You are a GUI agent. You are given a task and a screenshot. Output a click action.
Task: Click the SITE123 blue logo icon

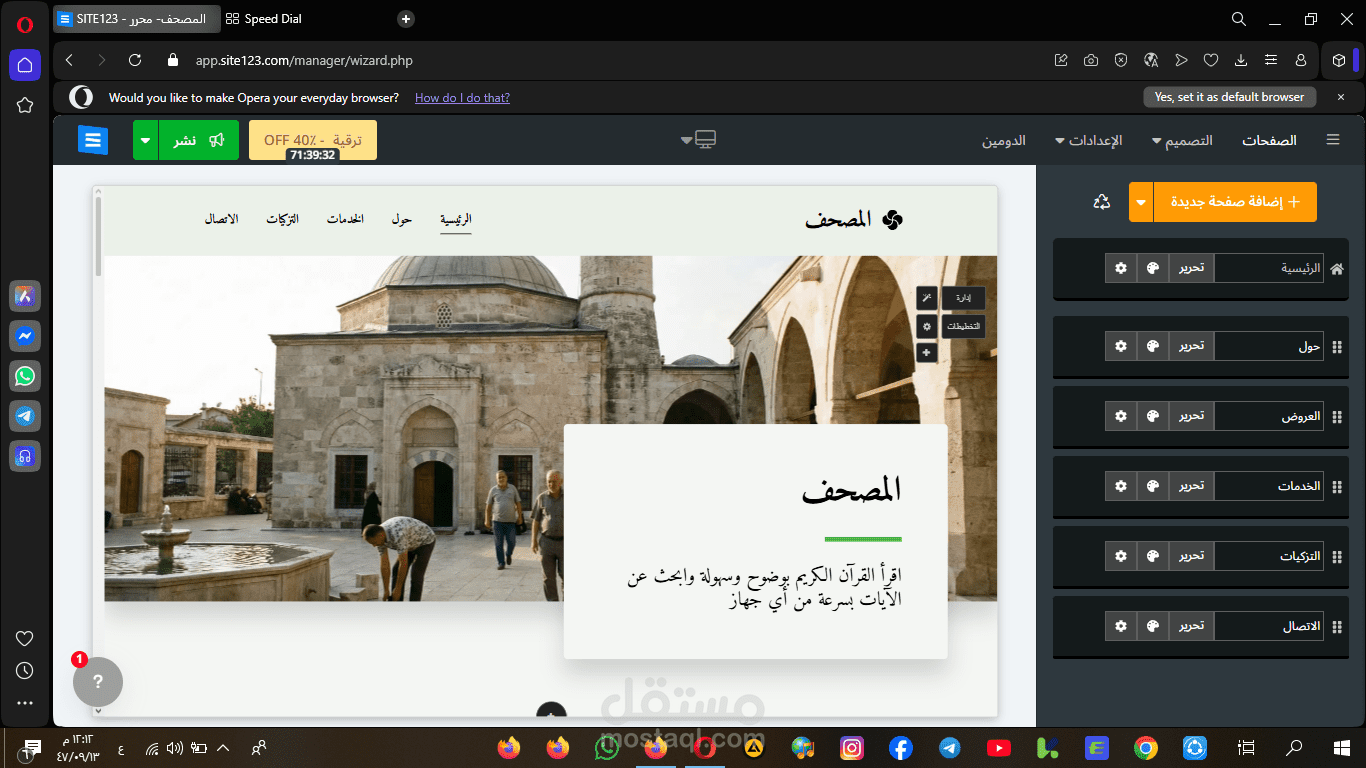(93, 140)
